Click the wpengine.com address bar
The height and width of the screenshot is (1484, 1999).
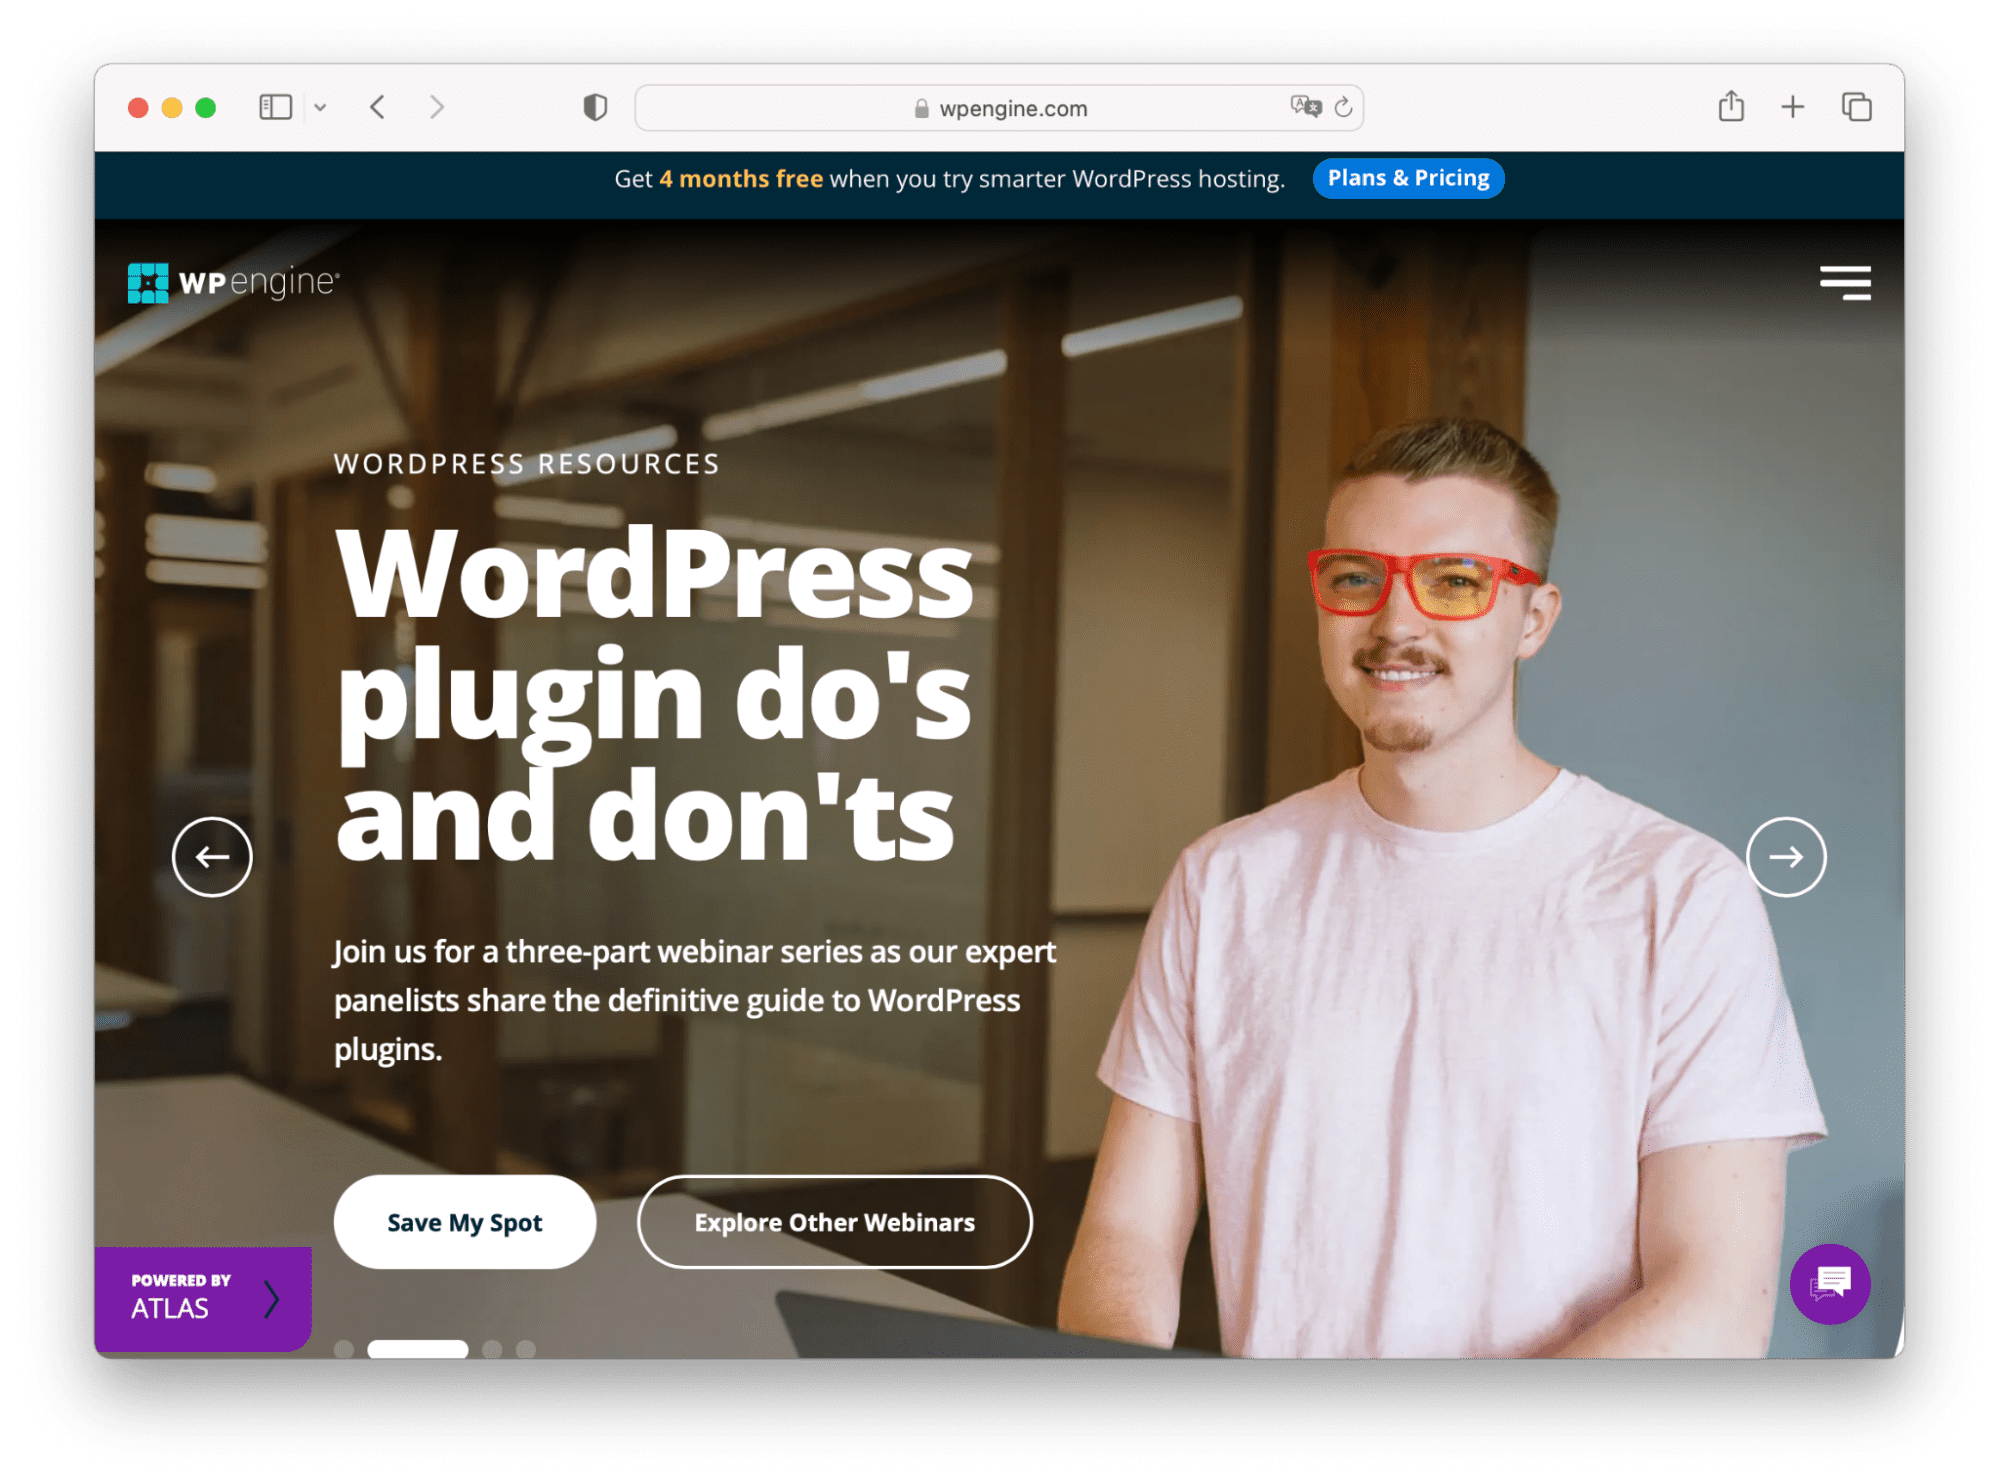tap(1000, 108)
